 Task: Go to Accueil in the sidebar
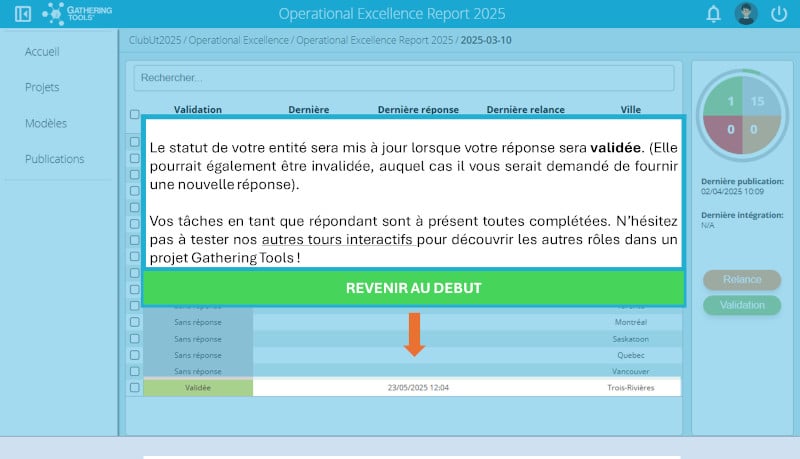[42, 51]
